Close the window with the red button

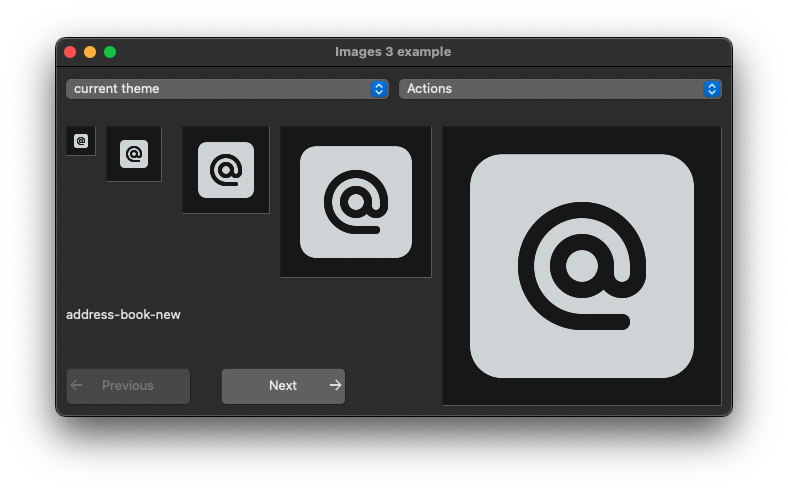(x=70, y=52)
